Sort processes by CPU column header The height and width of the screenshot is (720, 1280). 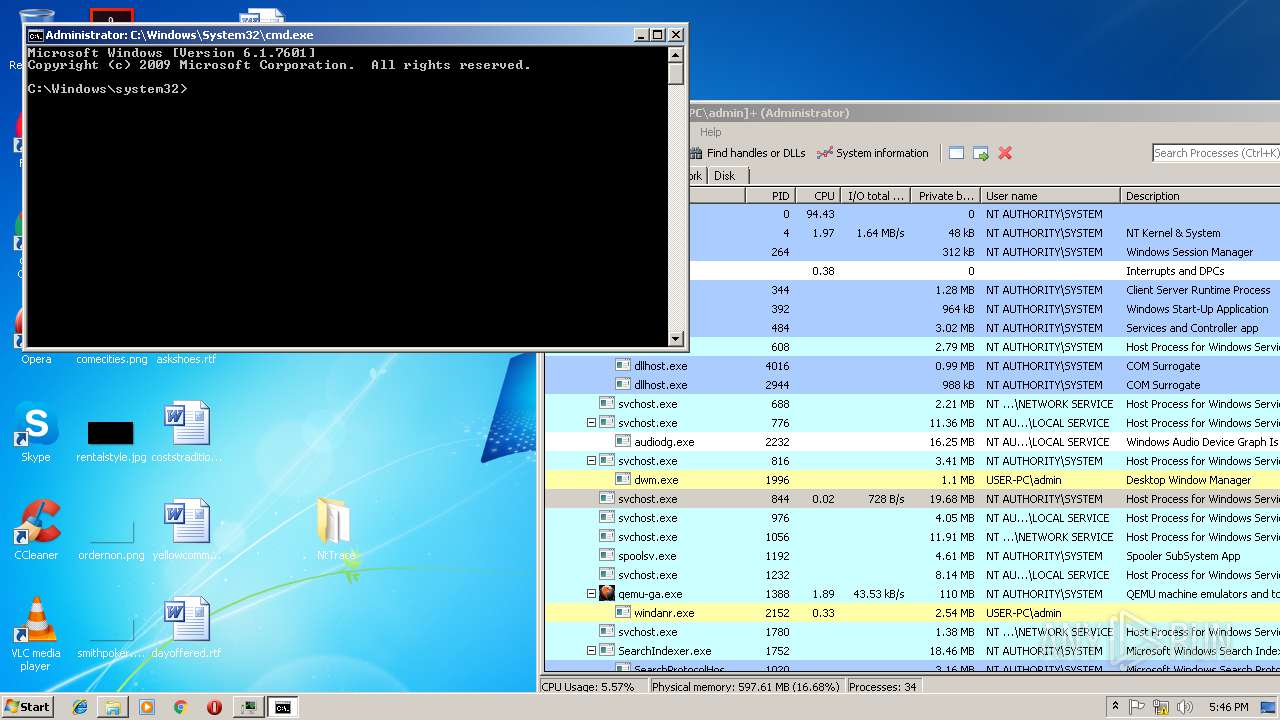pos(817,196)
